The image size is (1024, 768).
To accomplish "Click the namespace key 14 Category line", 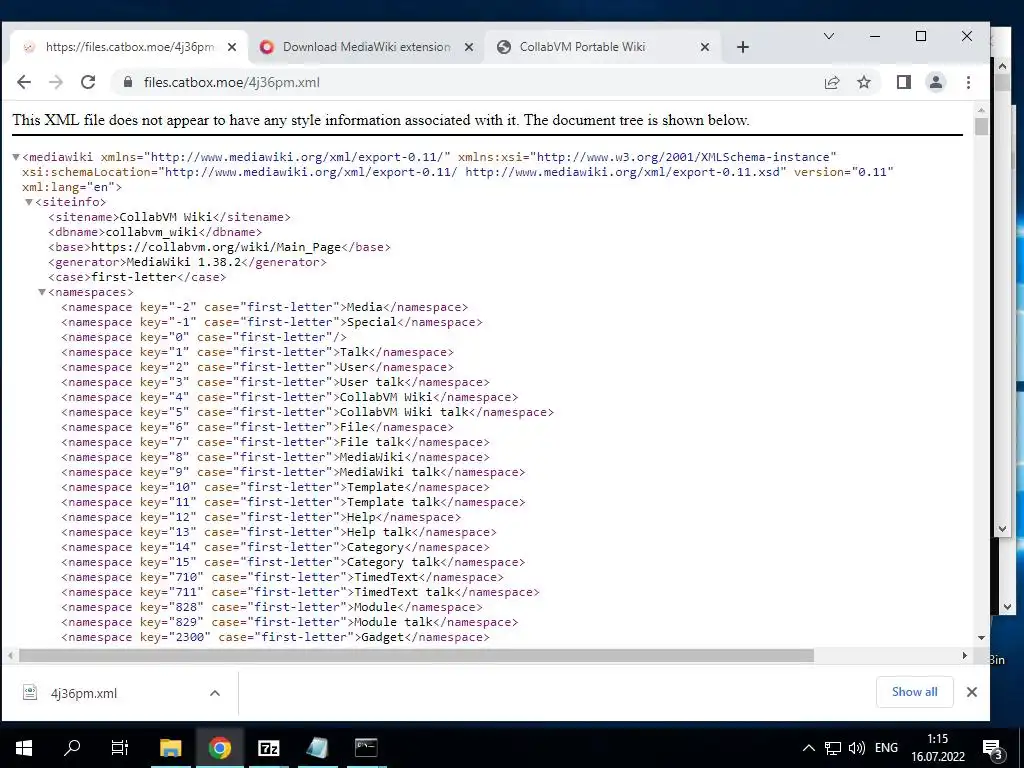I will tap(275, 547).
